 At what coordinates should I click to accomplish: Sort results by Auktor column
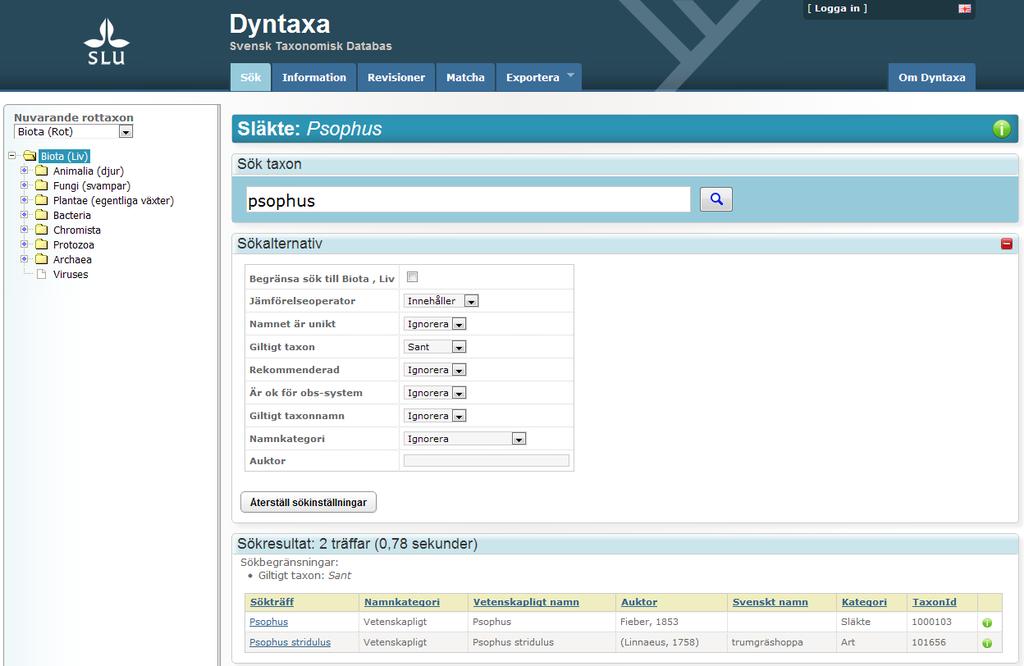(639, 602)
